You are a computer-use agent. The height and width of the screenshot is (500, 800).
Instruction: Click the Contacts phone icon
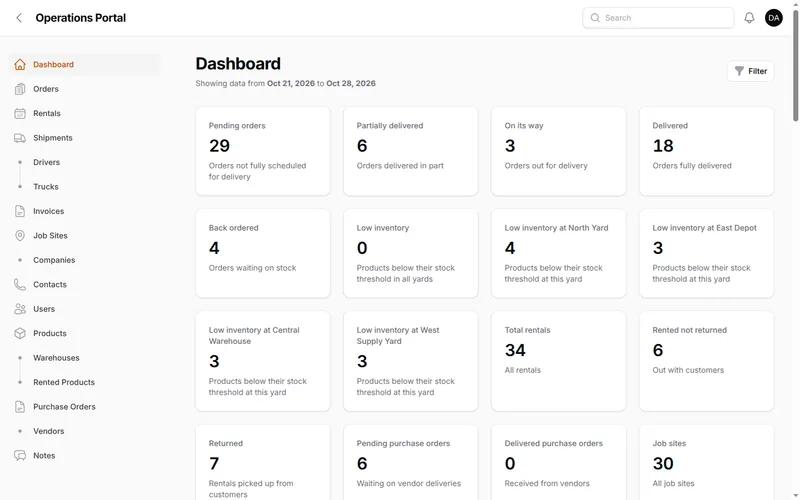tap(20, 285)
